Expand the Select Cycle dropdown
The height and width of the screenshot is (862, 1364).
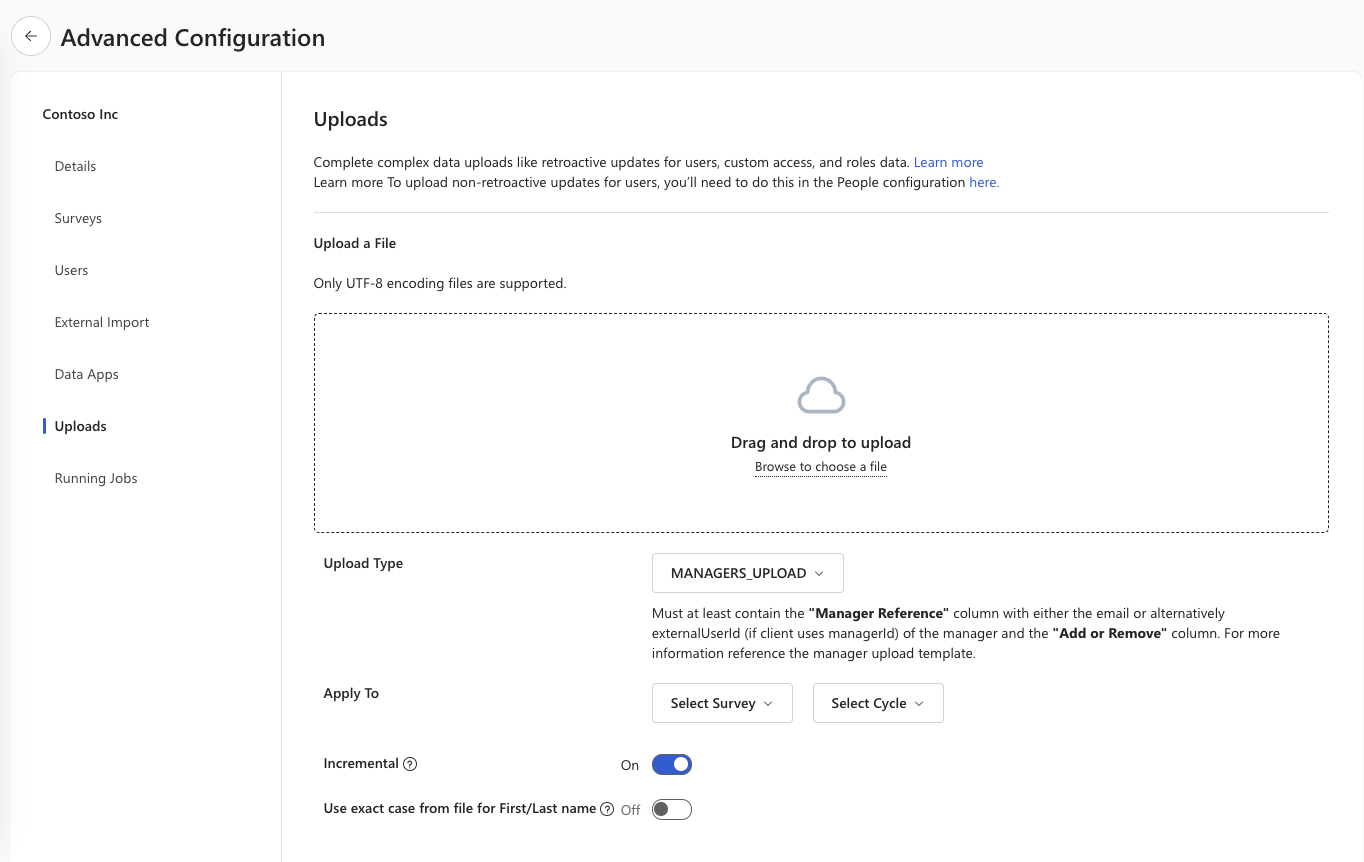pyautogui.click(x=877, y=703)
